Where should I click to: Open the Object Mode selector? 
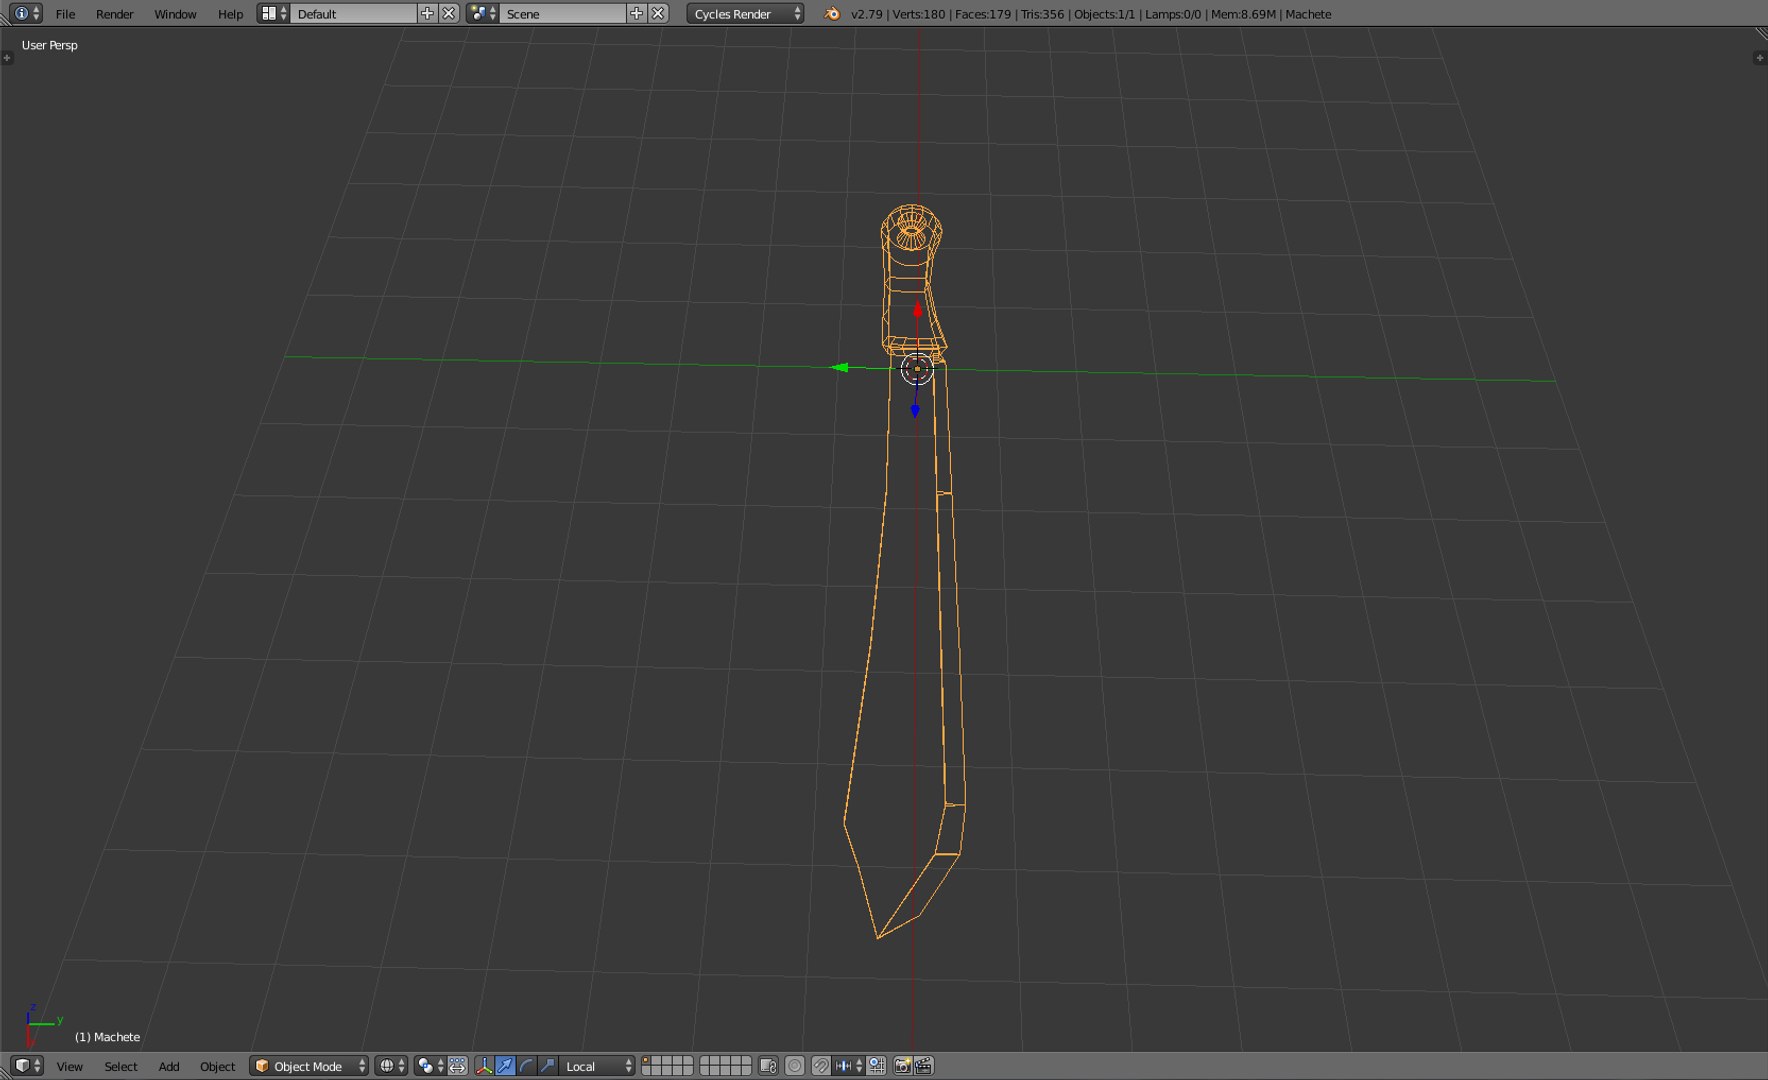click(309, 1066)
